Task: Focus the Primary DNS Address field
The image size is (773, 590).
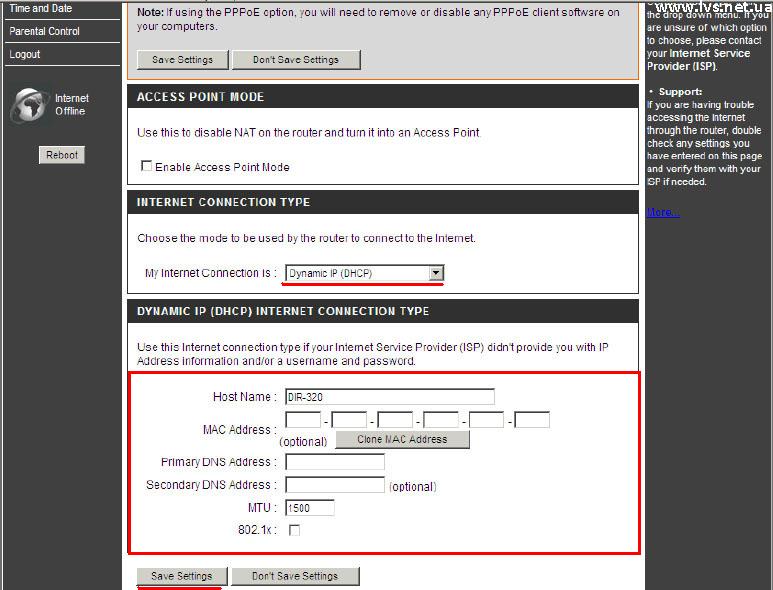Action: pyautogui.click(x=335, y=462)
